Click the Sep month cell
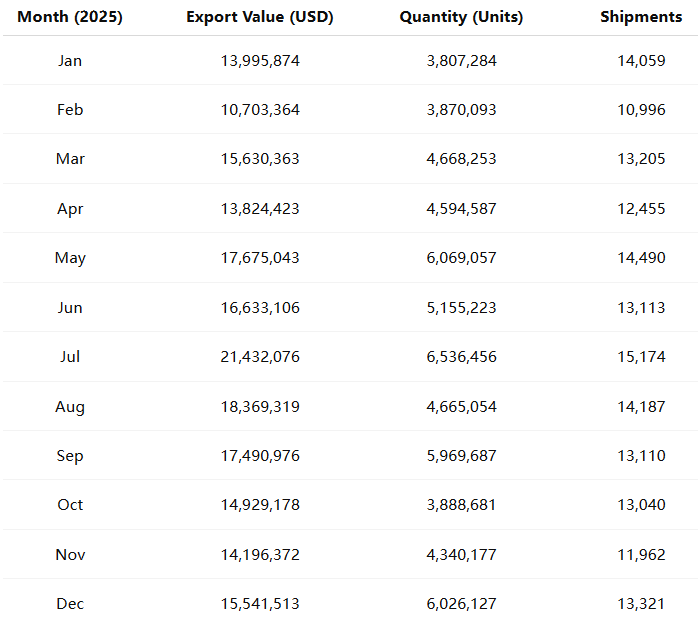698x625 pixels. coord(70,456)
